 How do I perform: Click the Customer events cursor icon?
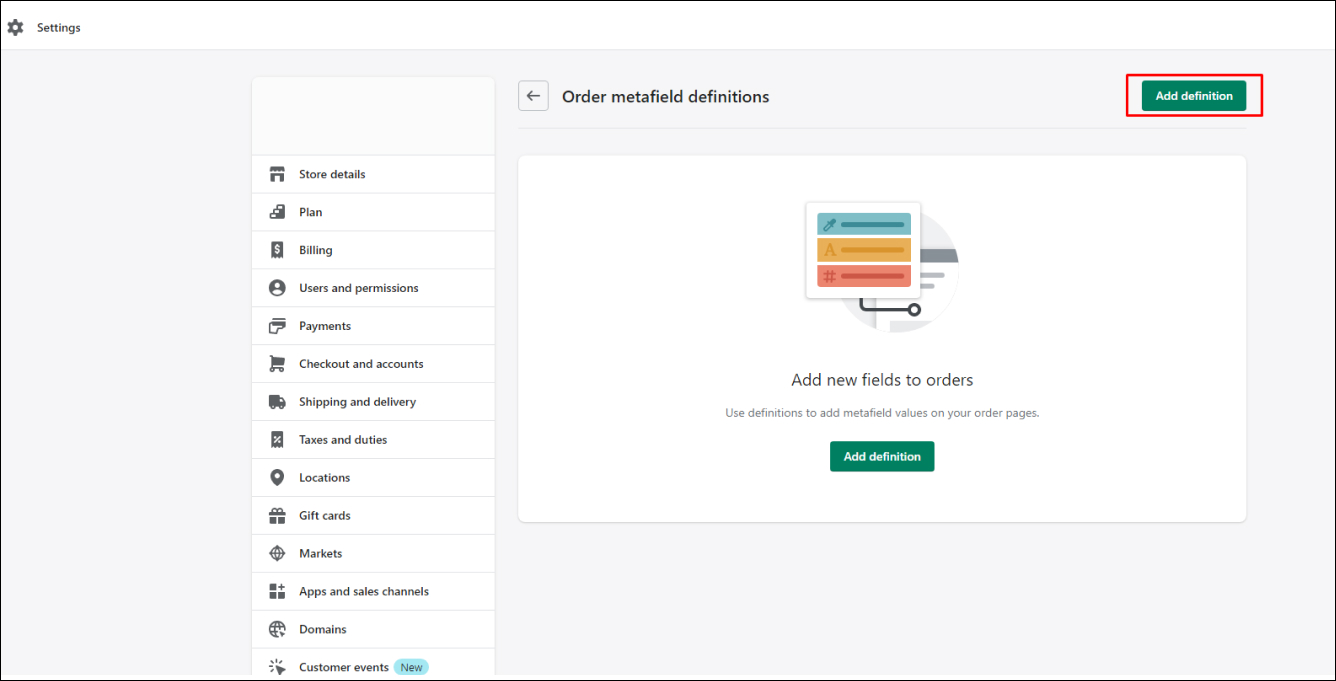point(277,667)
